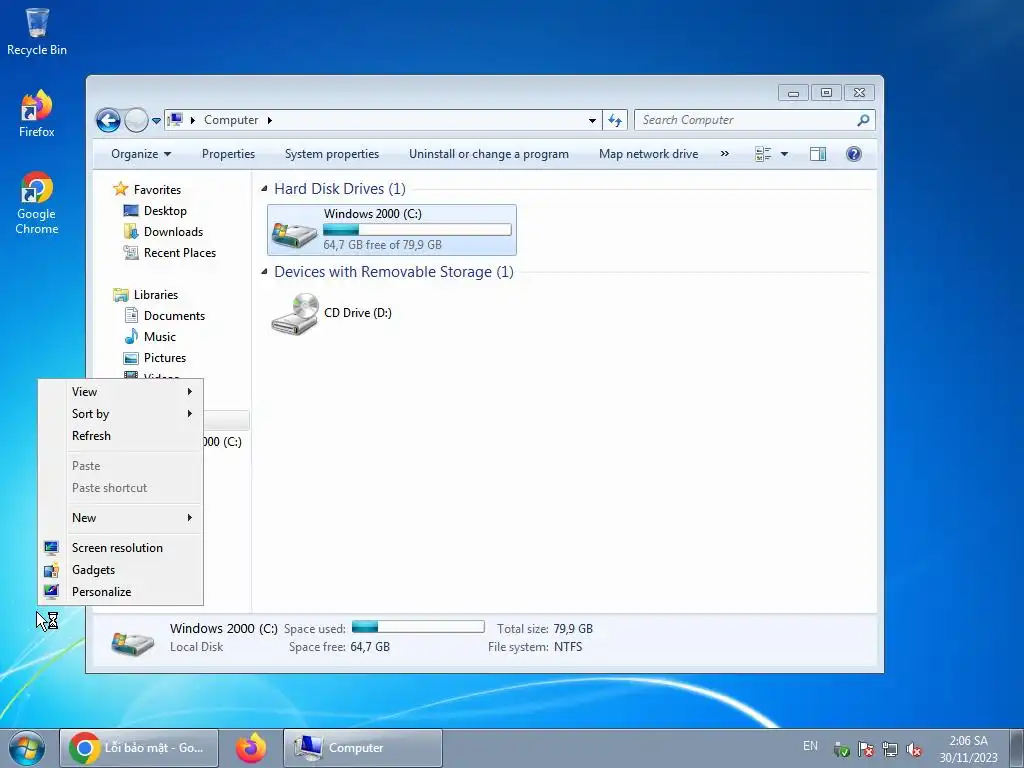Click the Space used bar in details pane
Image resolution: width=1024 pixels, height=768 pixels.
(418, 627)
